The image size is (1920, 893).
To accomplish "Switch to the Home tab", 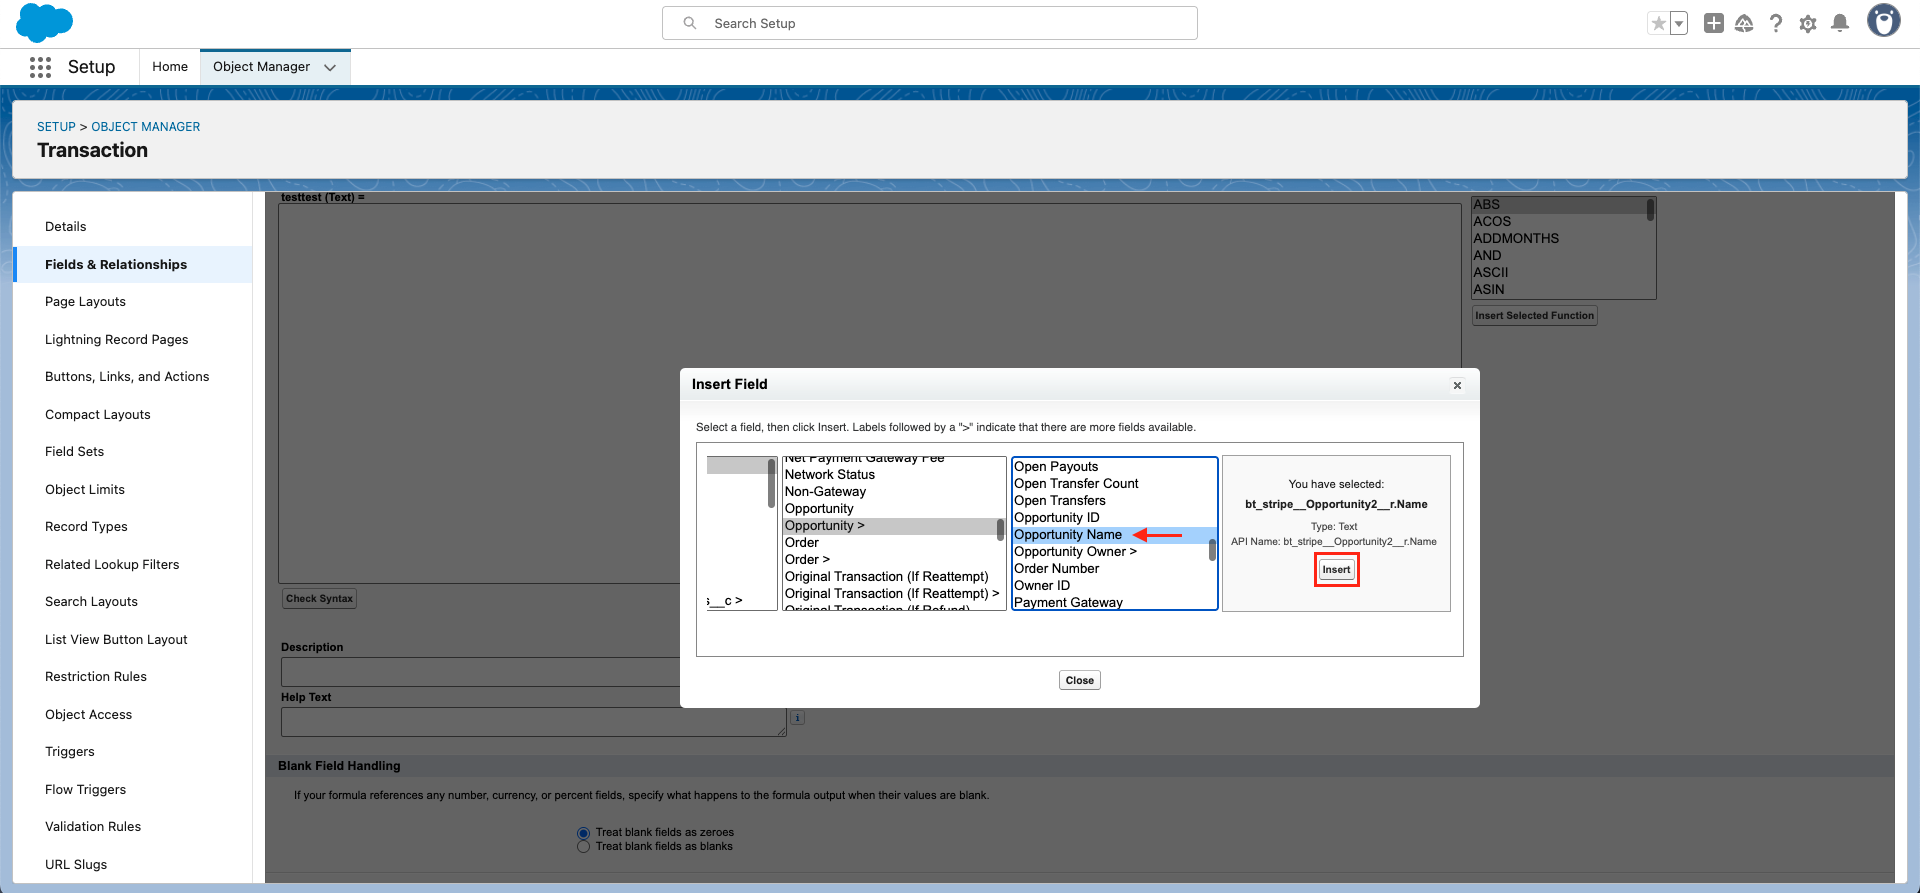I will pos(170,67).
